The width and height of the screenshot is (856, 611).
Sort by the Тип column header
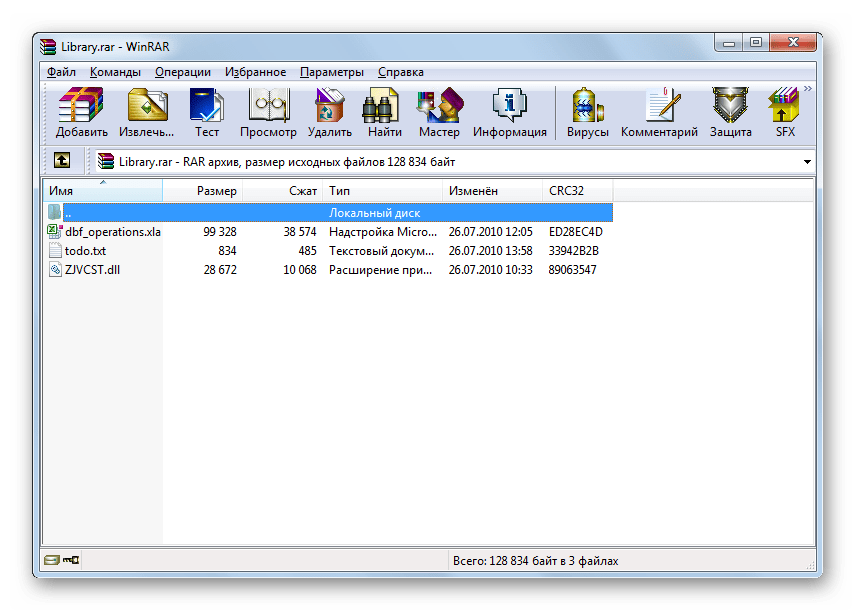click(383, 191)
